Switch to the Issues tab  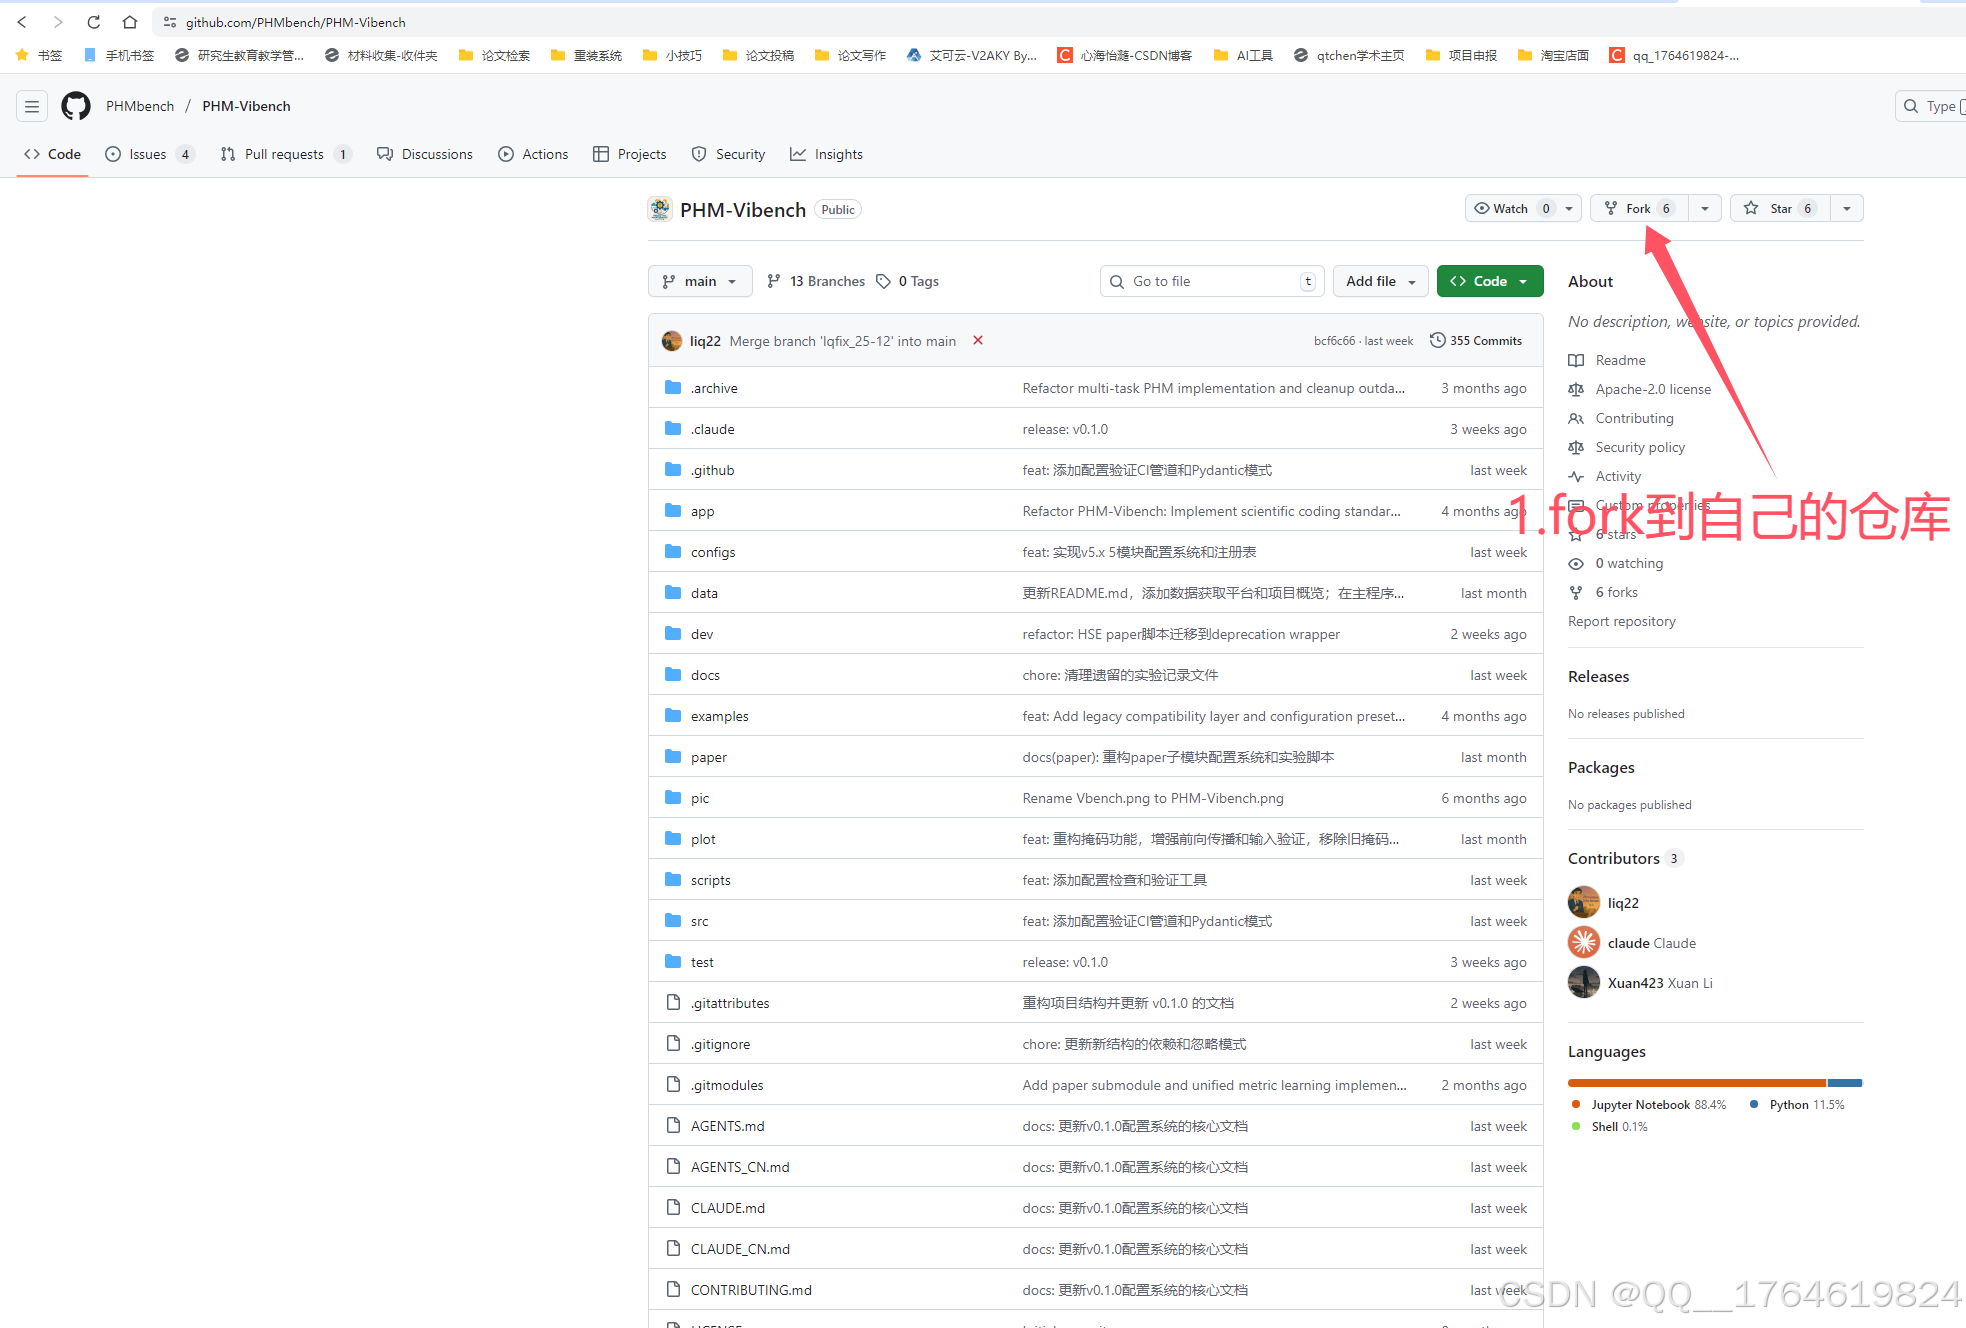[148, 154]
